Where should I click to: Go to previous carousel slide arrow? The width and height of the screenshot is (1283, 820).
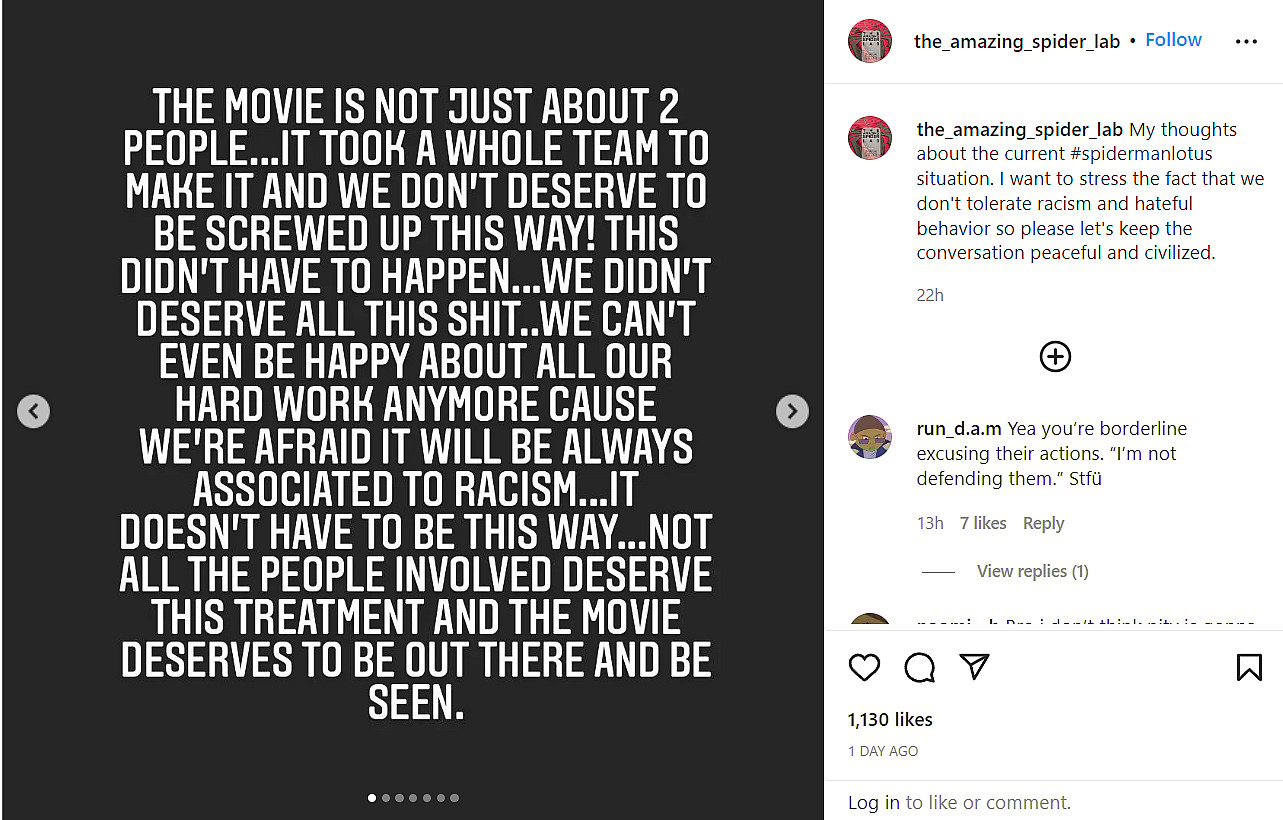(34, 411)
